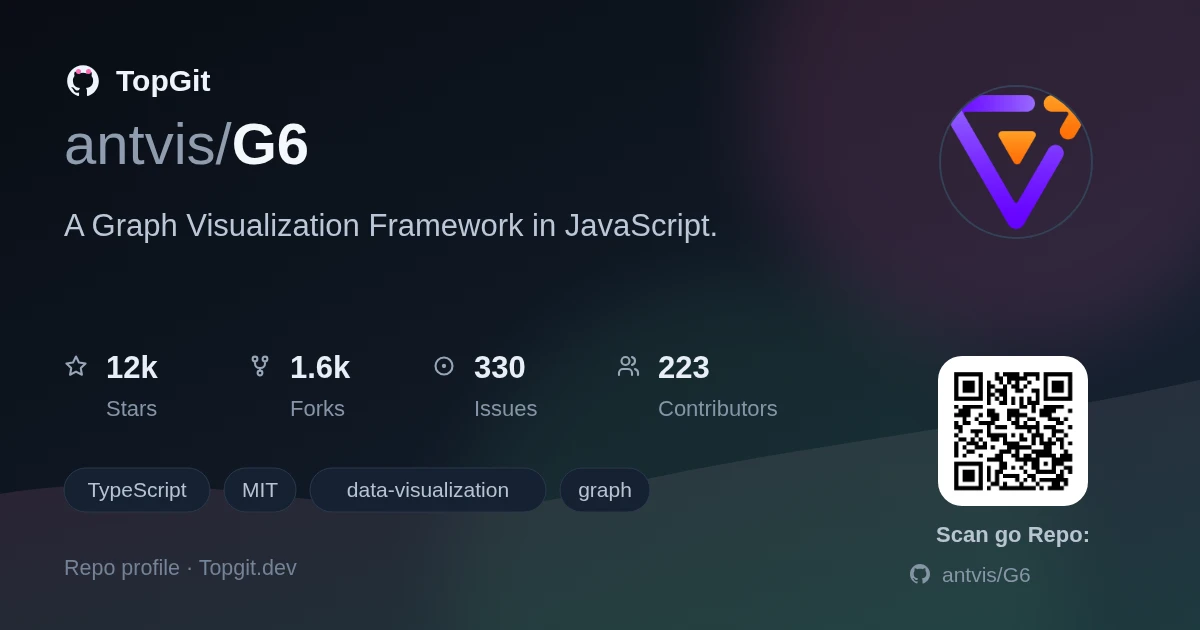Select the MIT license tag
The height and width of the screenshot is (630, 1200).
point(260,490)
